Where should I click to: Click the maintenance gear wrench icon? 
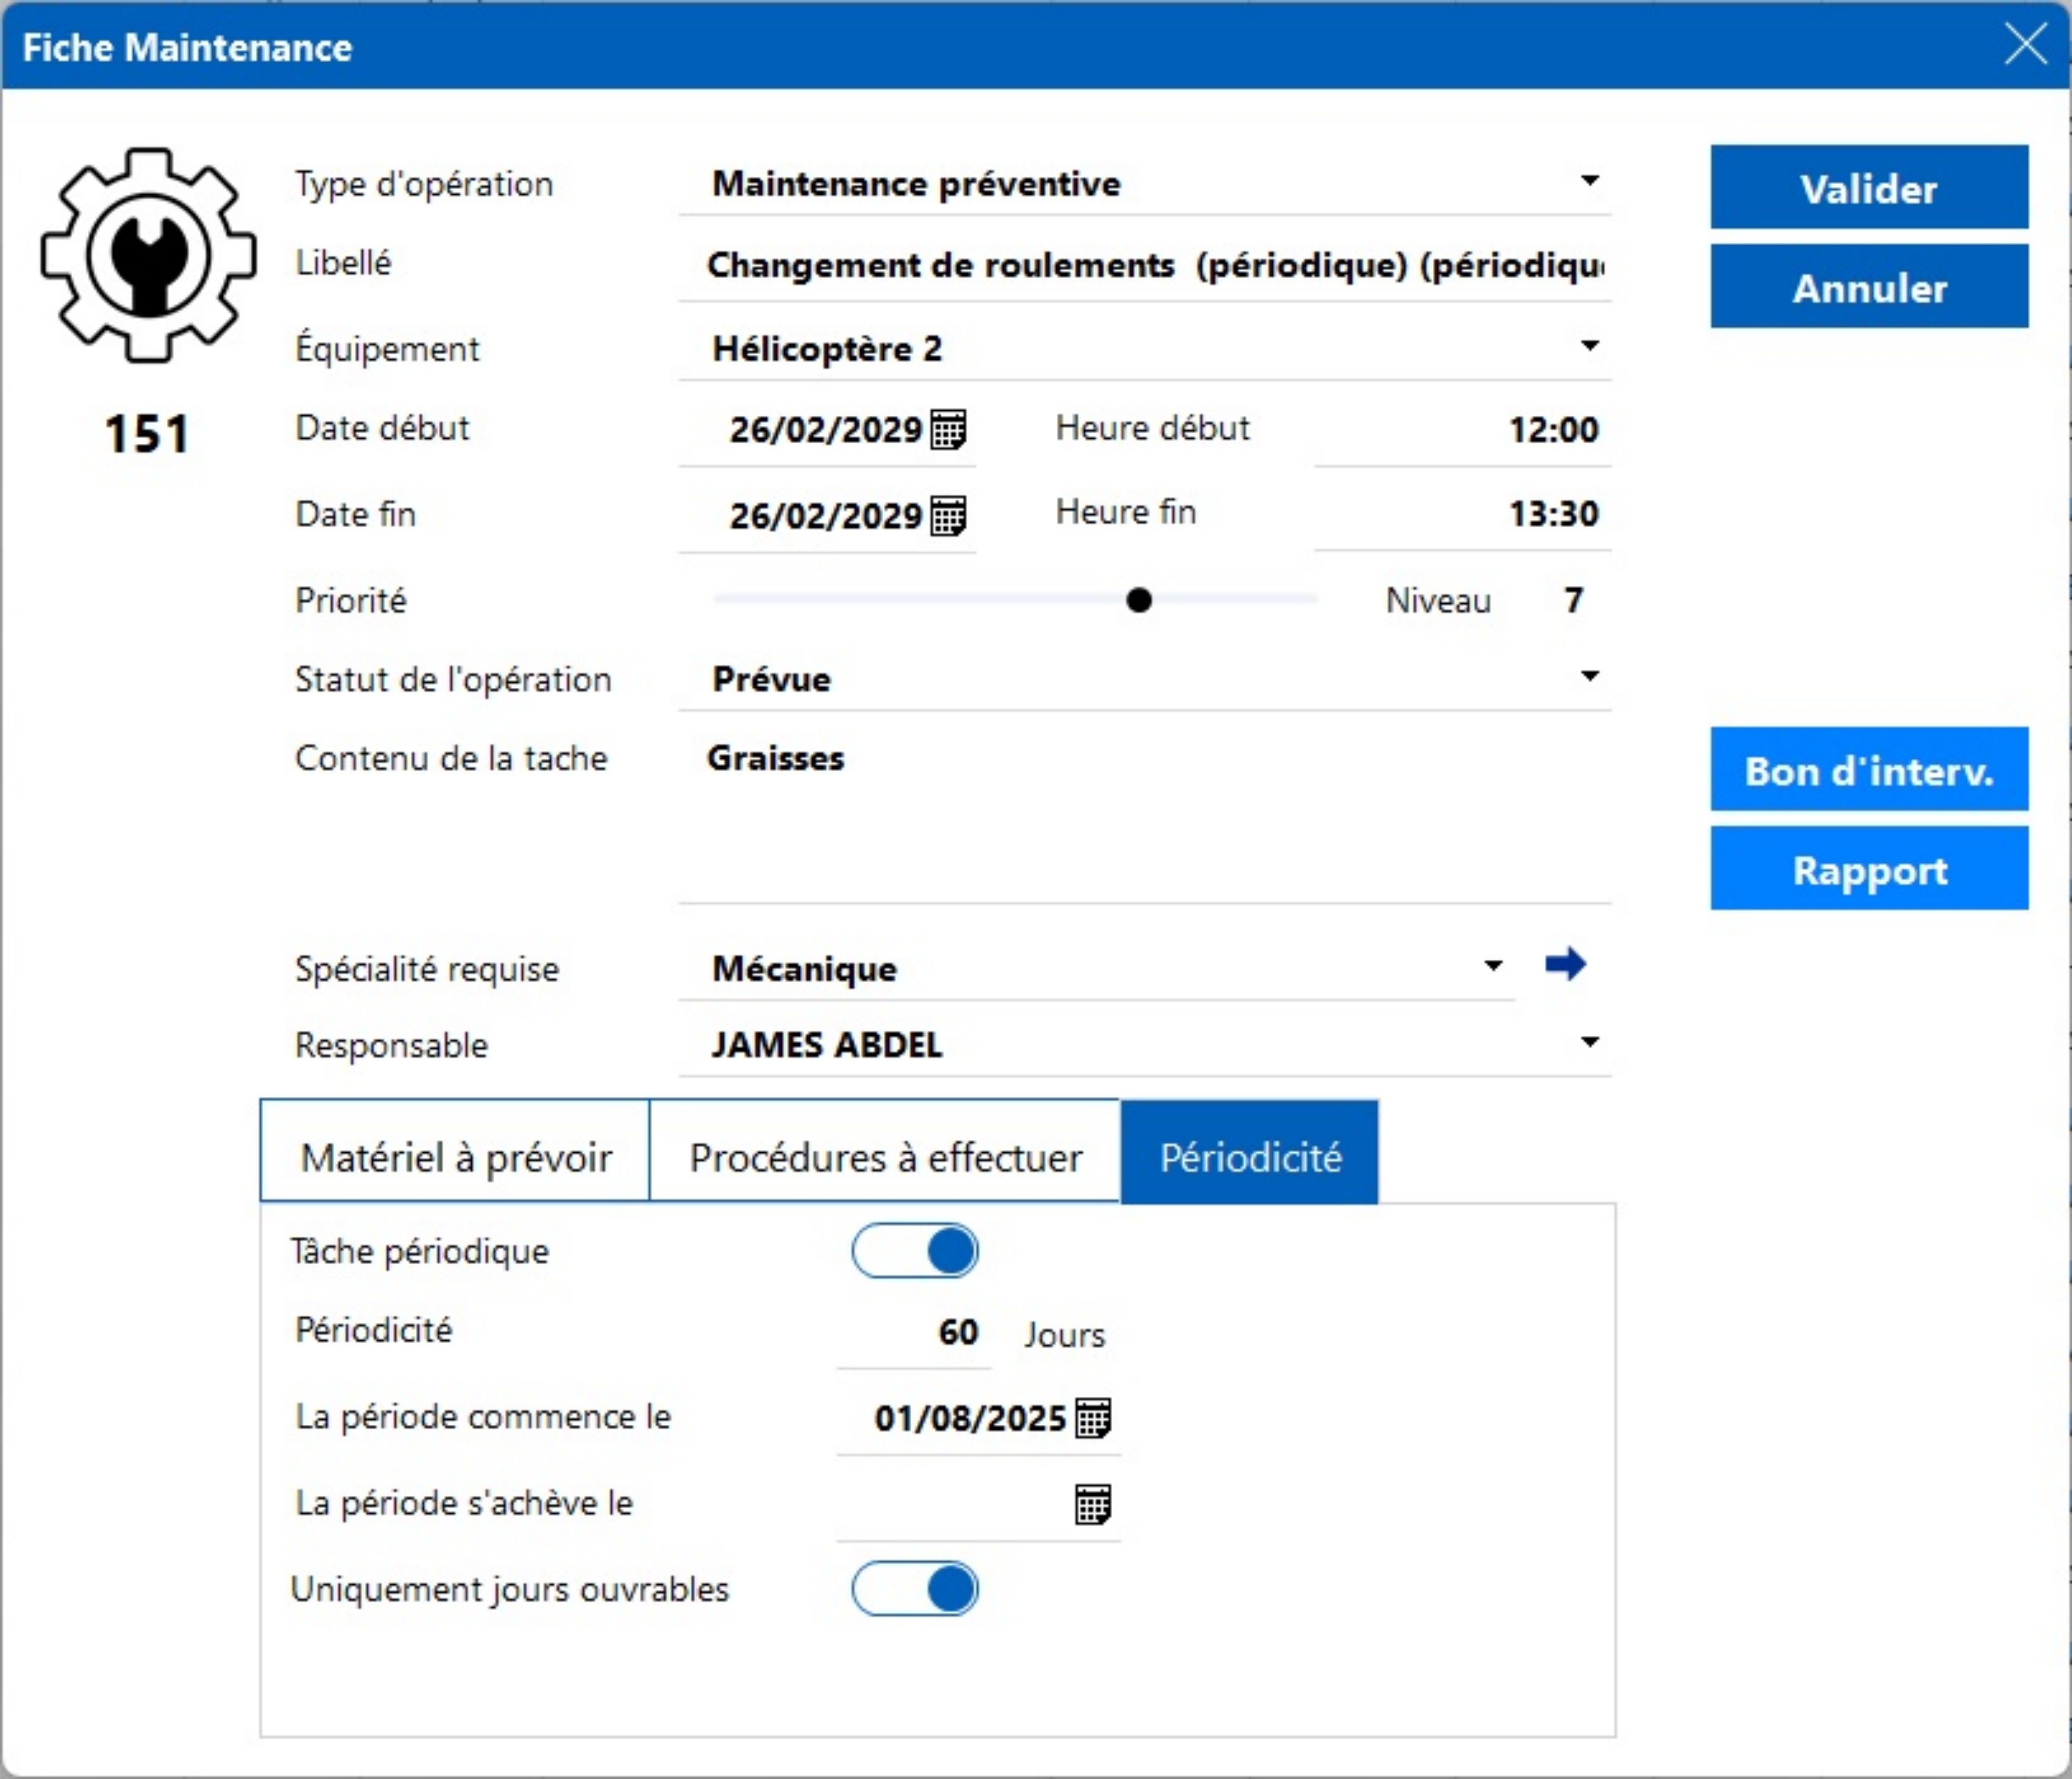pyautogui.click(x=148, y=256)
